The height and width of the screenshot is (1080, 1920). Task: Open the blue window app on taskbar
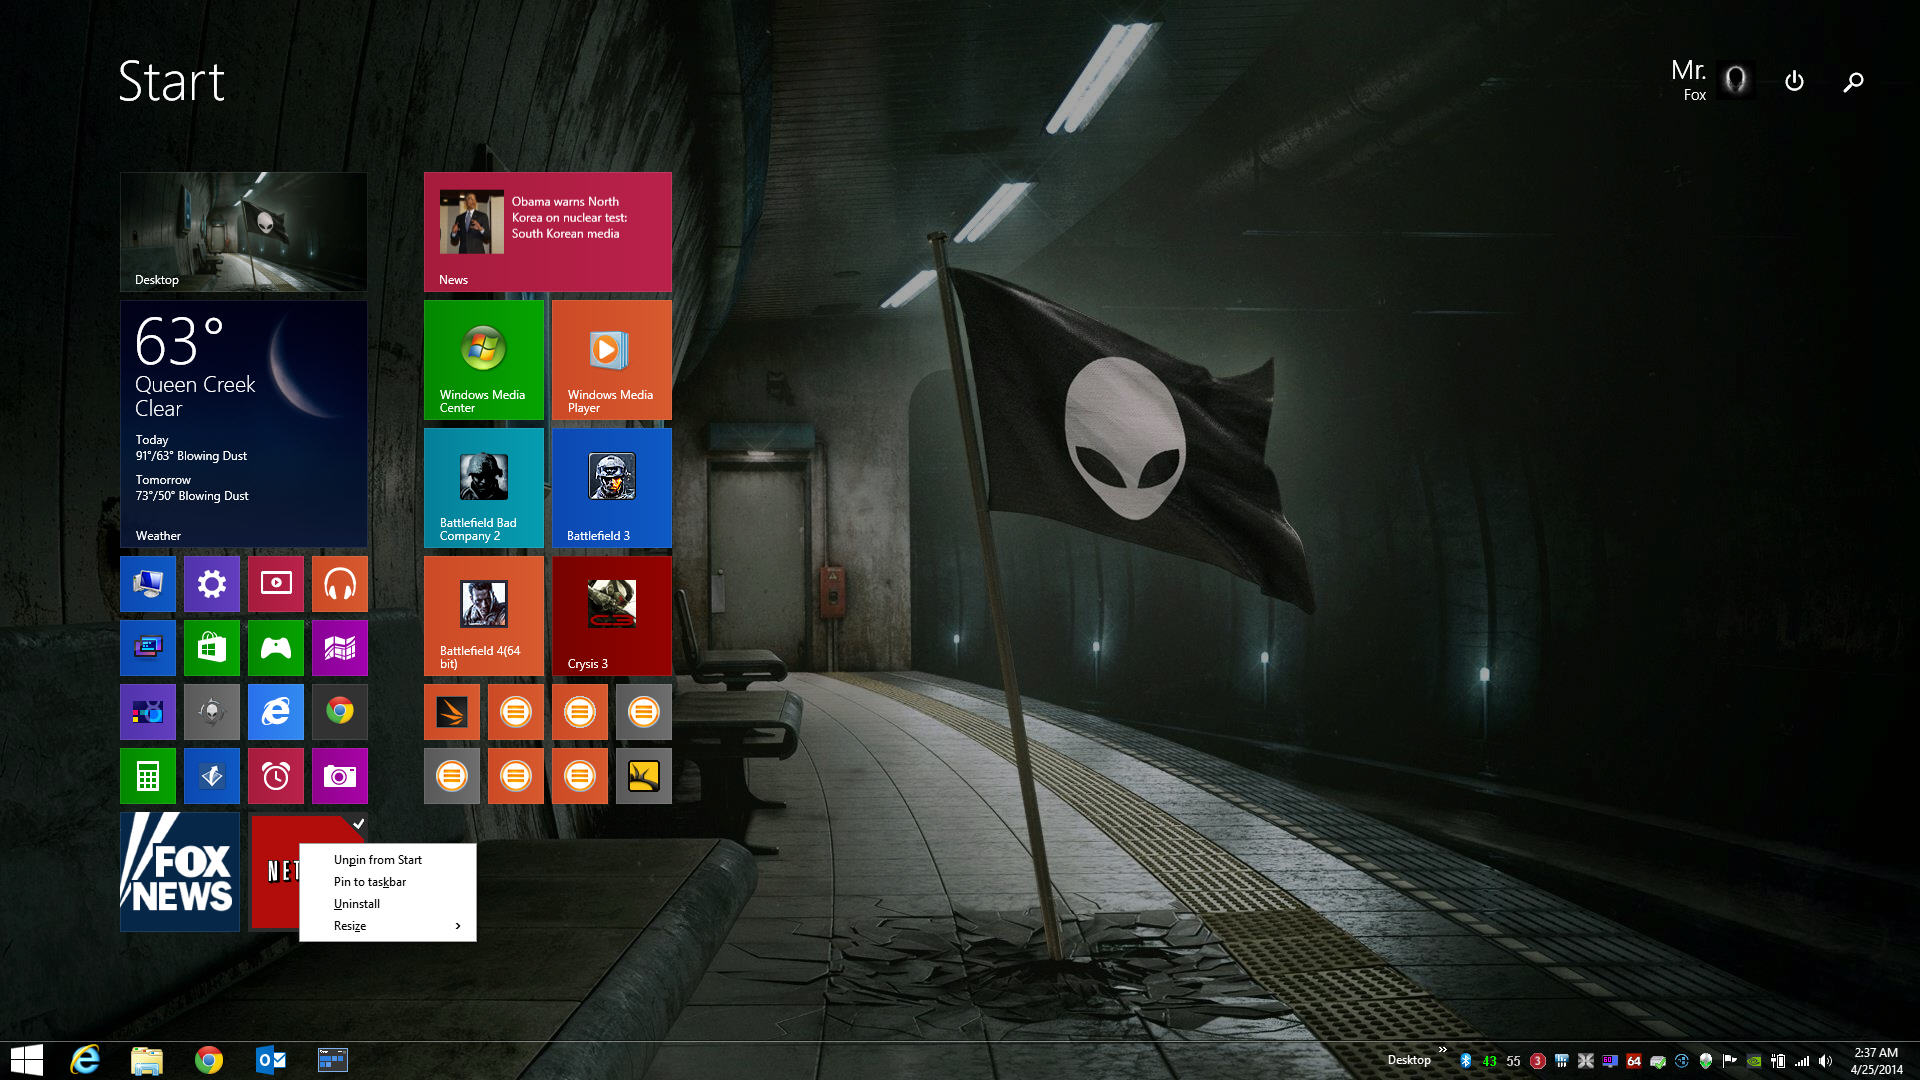[332, 1060]
